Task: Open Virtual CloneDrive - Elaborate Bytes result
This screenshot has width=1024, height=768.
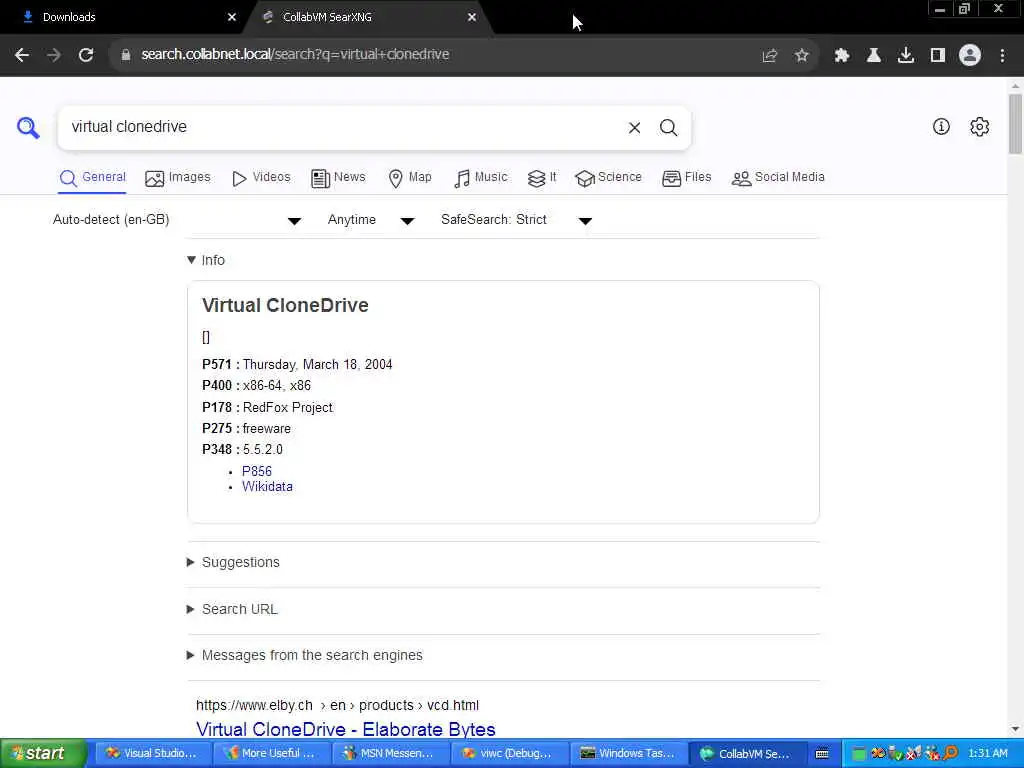Action: click(345, 729)
